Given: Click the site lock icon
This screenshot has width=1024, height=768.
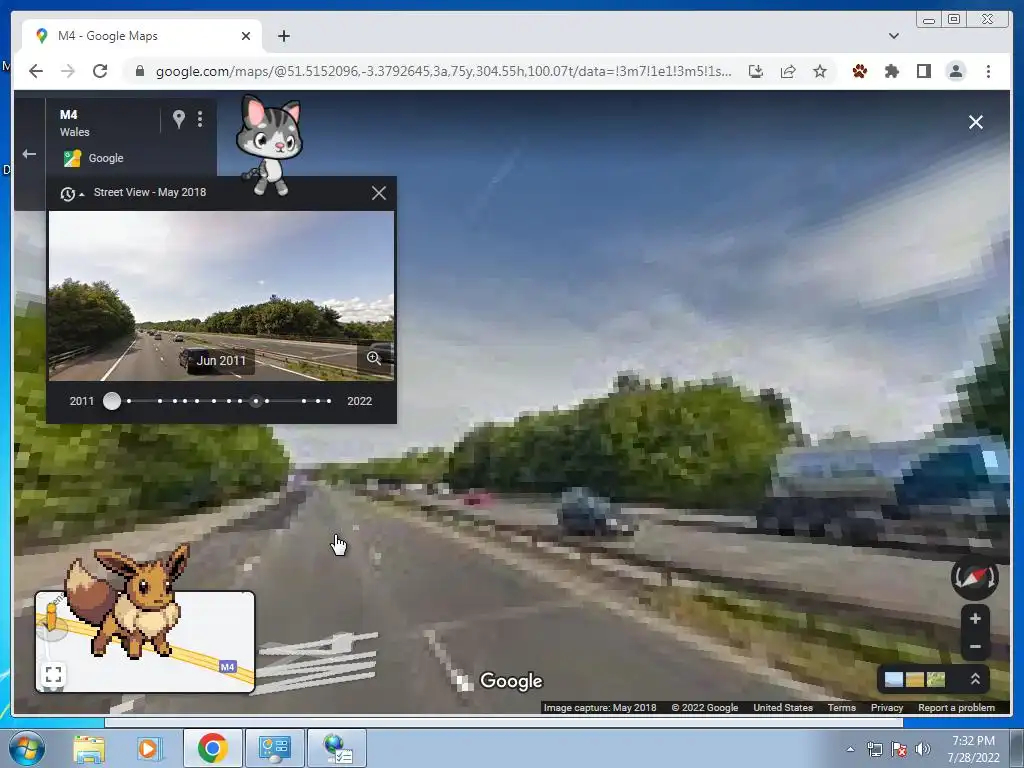Looking at the screenshot, I should coord(140,71).
